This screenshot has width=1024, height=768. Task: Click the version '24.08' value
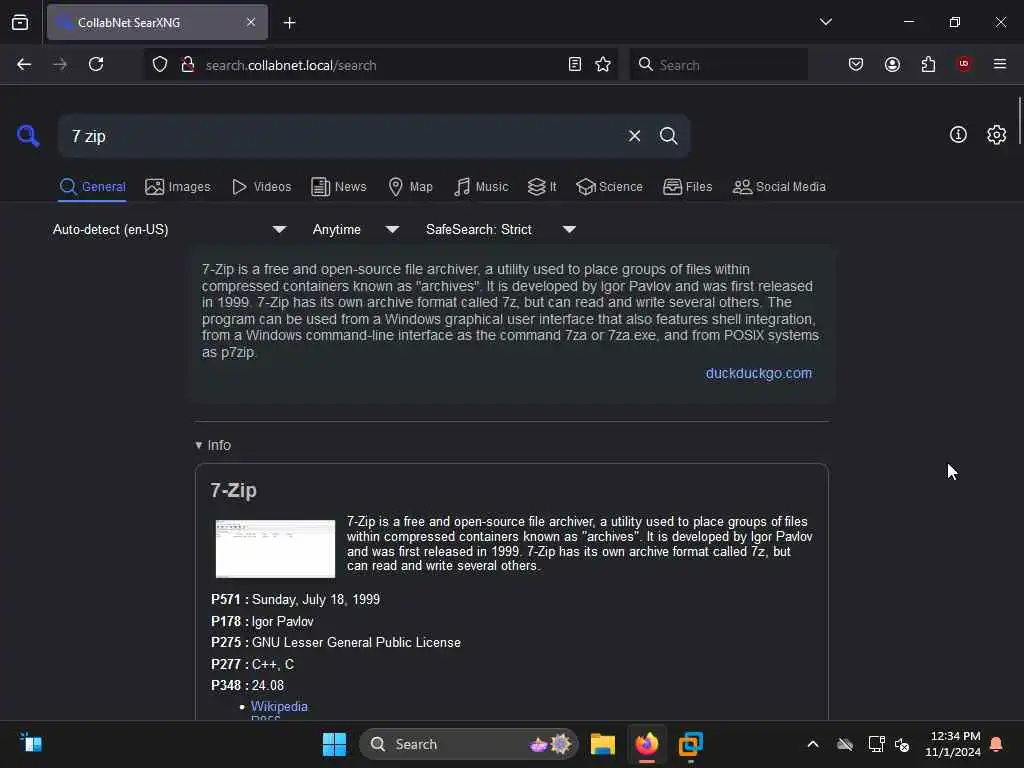tap(268, 686)
